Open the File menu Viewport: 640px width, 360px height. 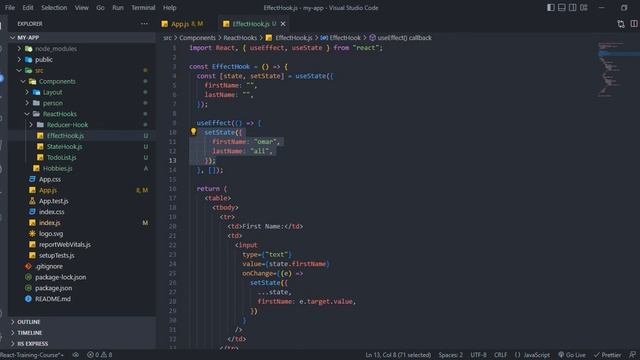point(10,8)
